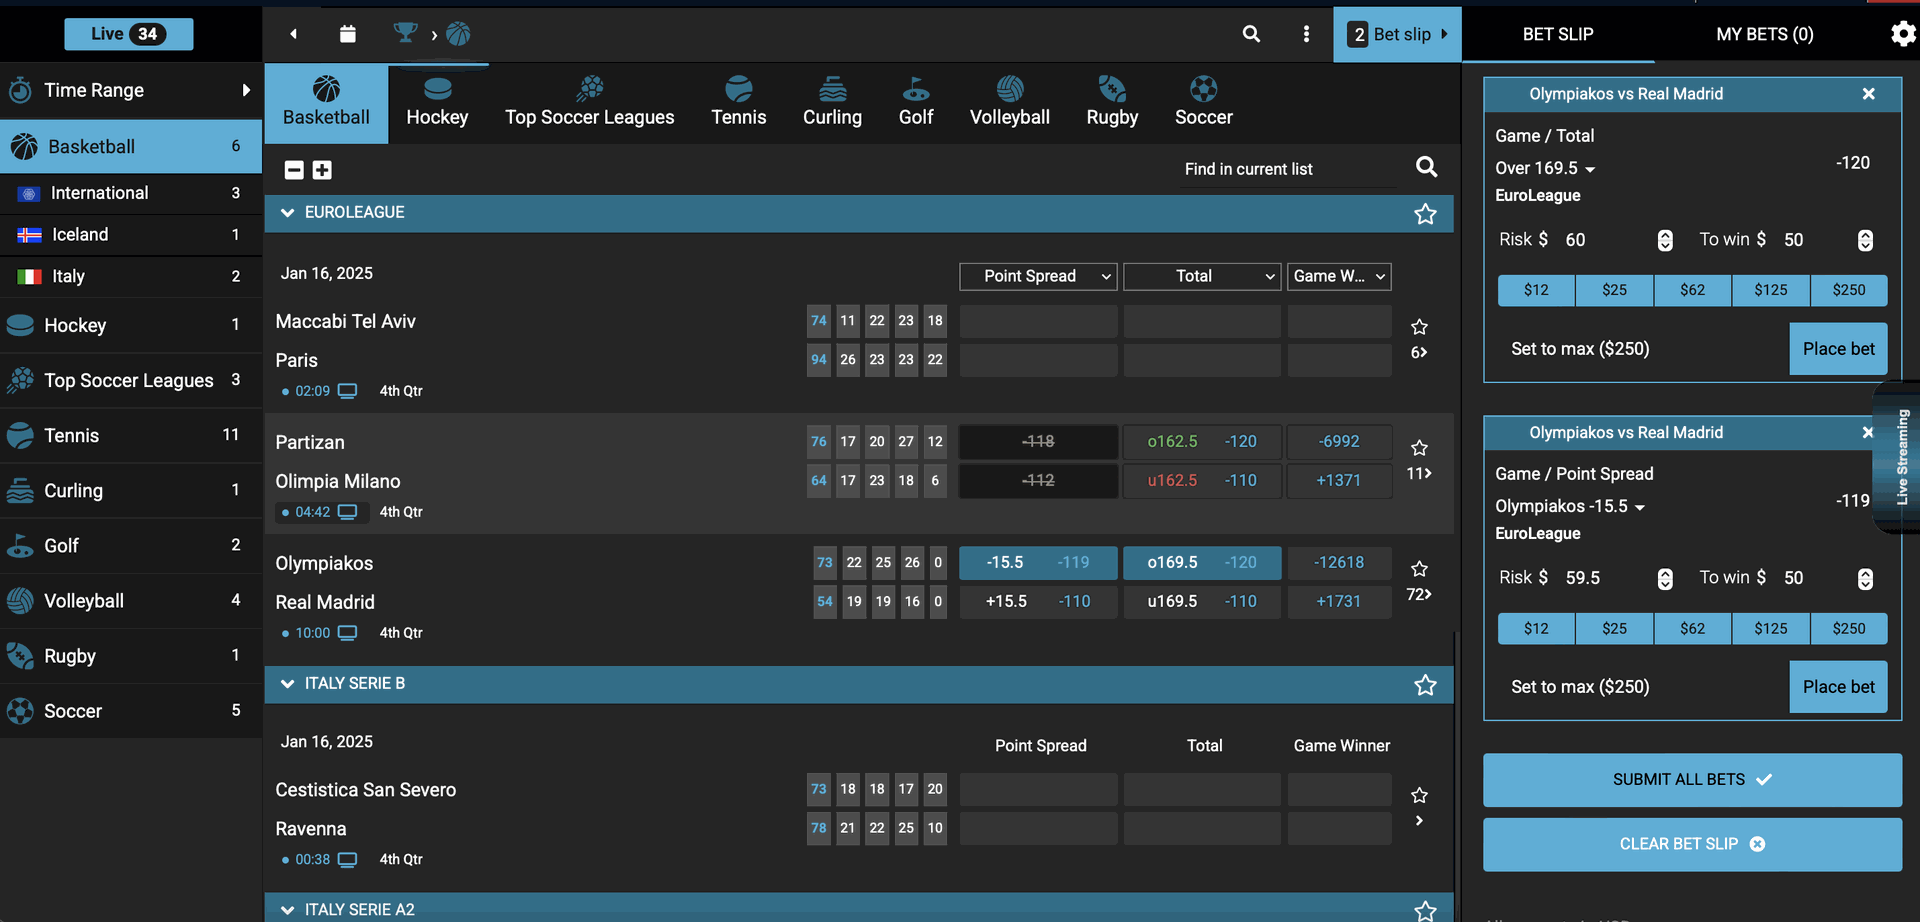
Task: Open bet slip settings gear
Action: click(1902, 34)
